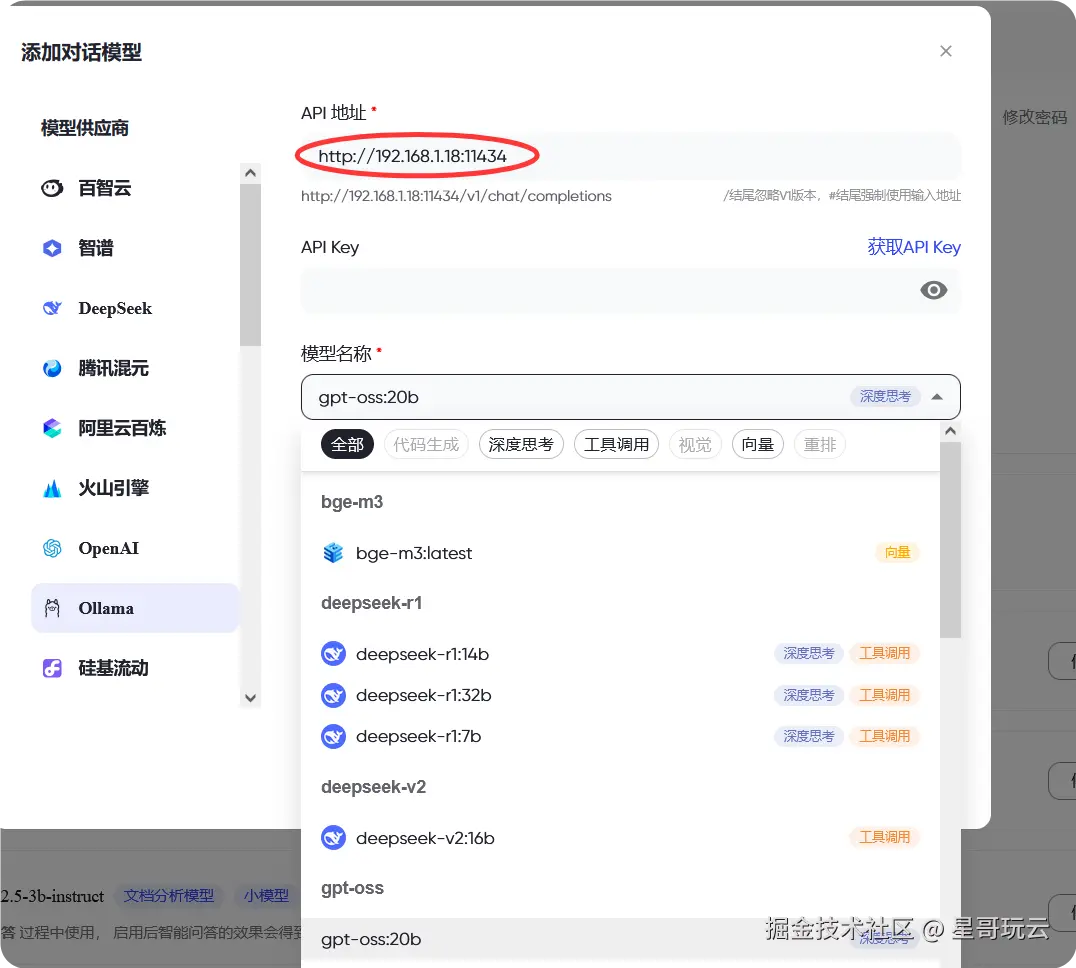Click the gpt-oss group header
The width and height of the screenshot is (1076, 968).
tap(352, 888)
